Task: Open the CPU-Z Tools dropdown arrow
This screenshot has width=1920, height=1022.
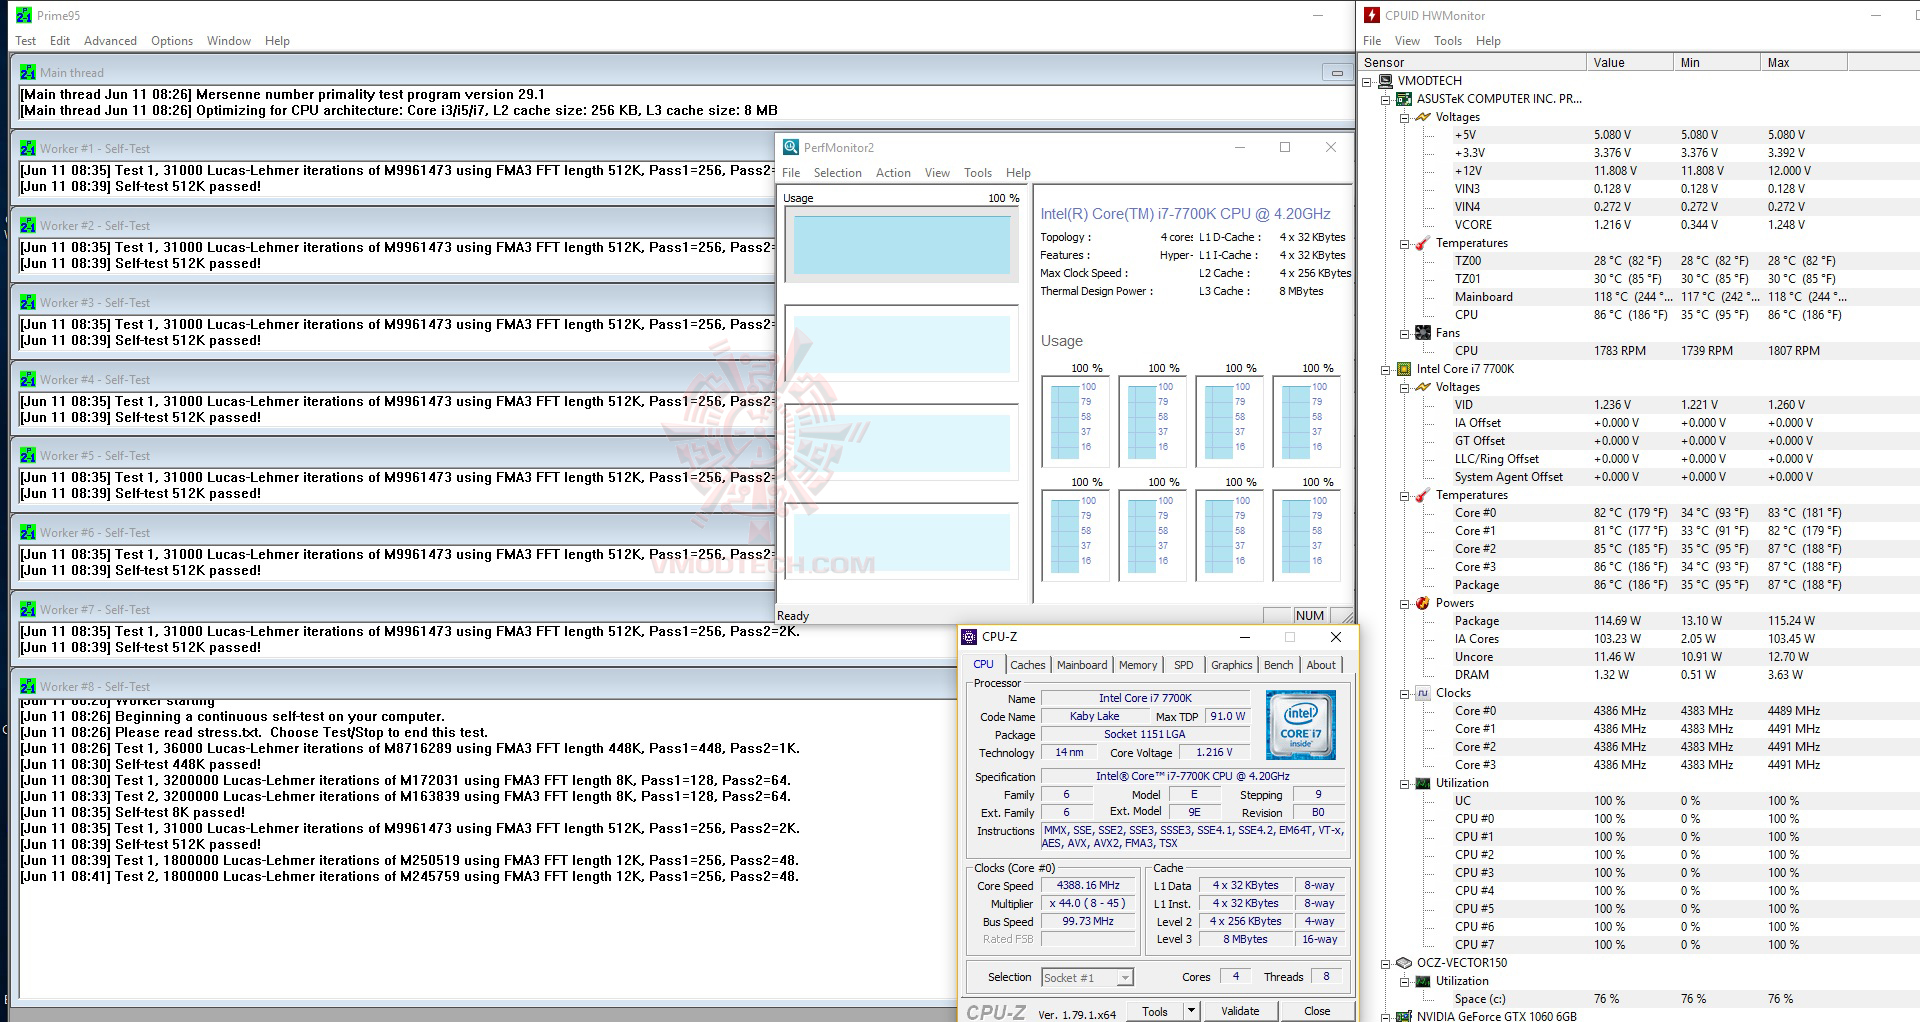Action: coord(1191,1011)
